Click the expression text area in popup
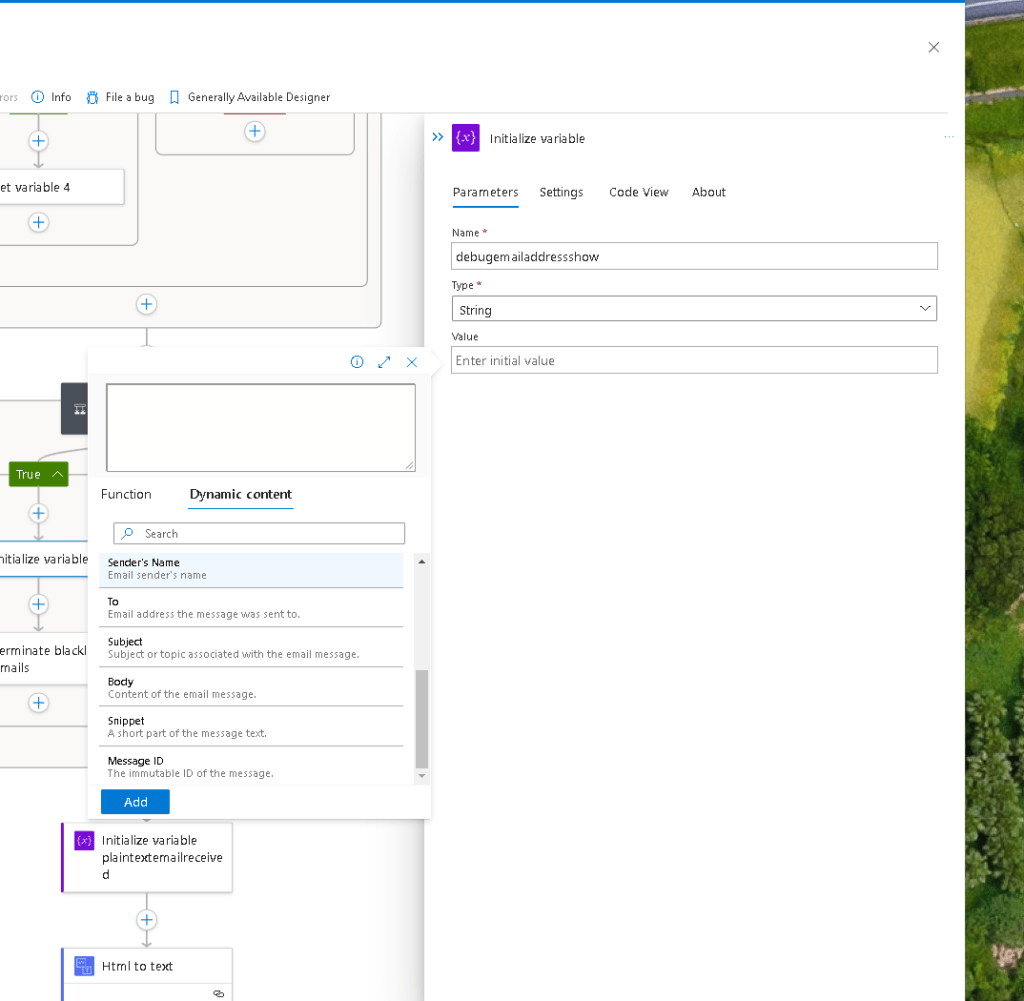 tap(261, 428)
